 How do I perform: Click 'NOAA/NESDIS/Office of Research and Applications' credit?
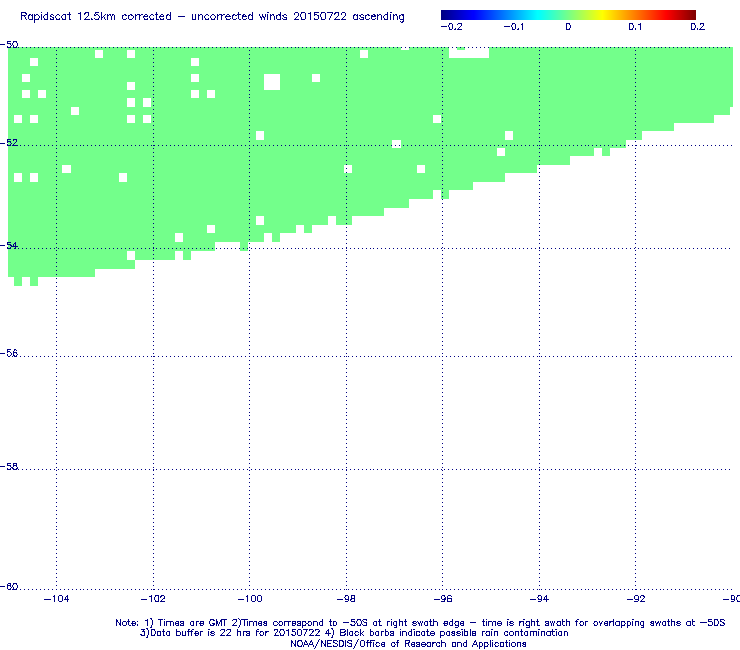coord(408,644)
